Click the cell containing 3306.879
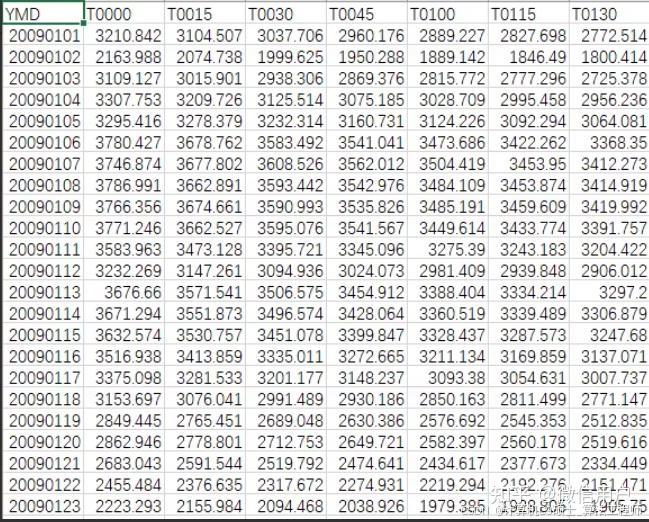 [609, 313]
